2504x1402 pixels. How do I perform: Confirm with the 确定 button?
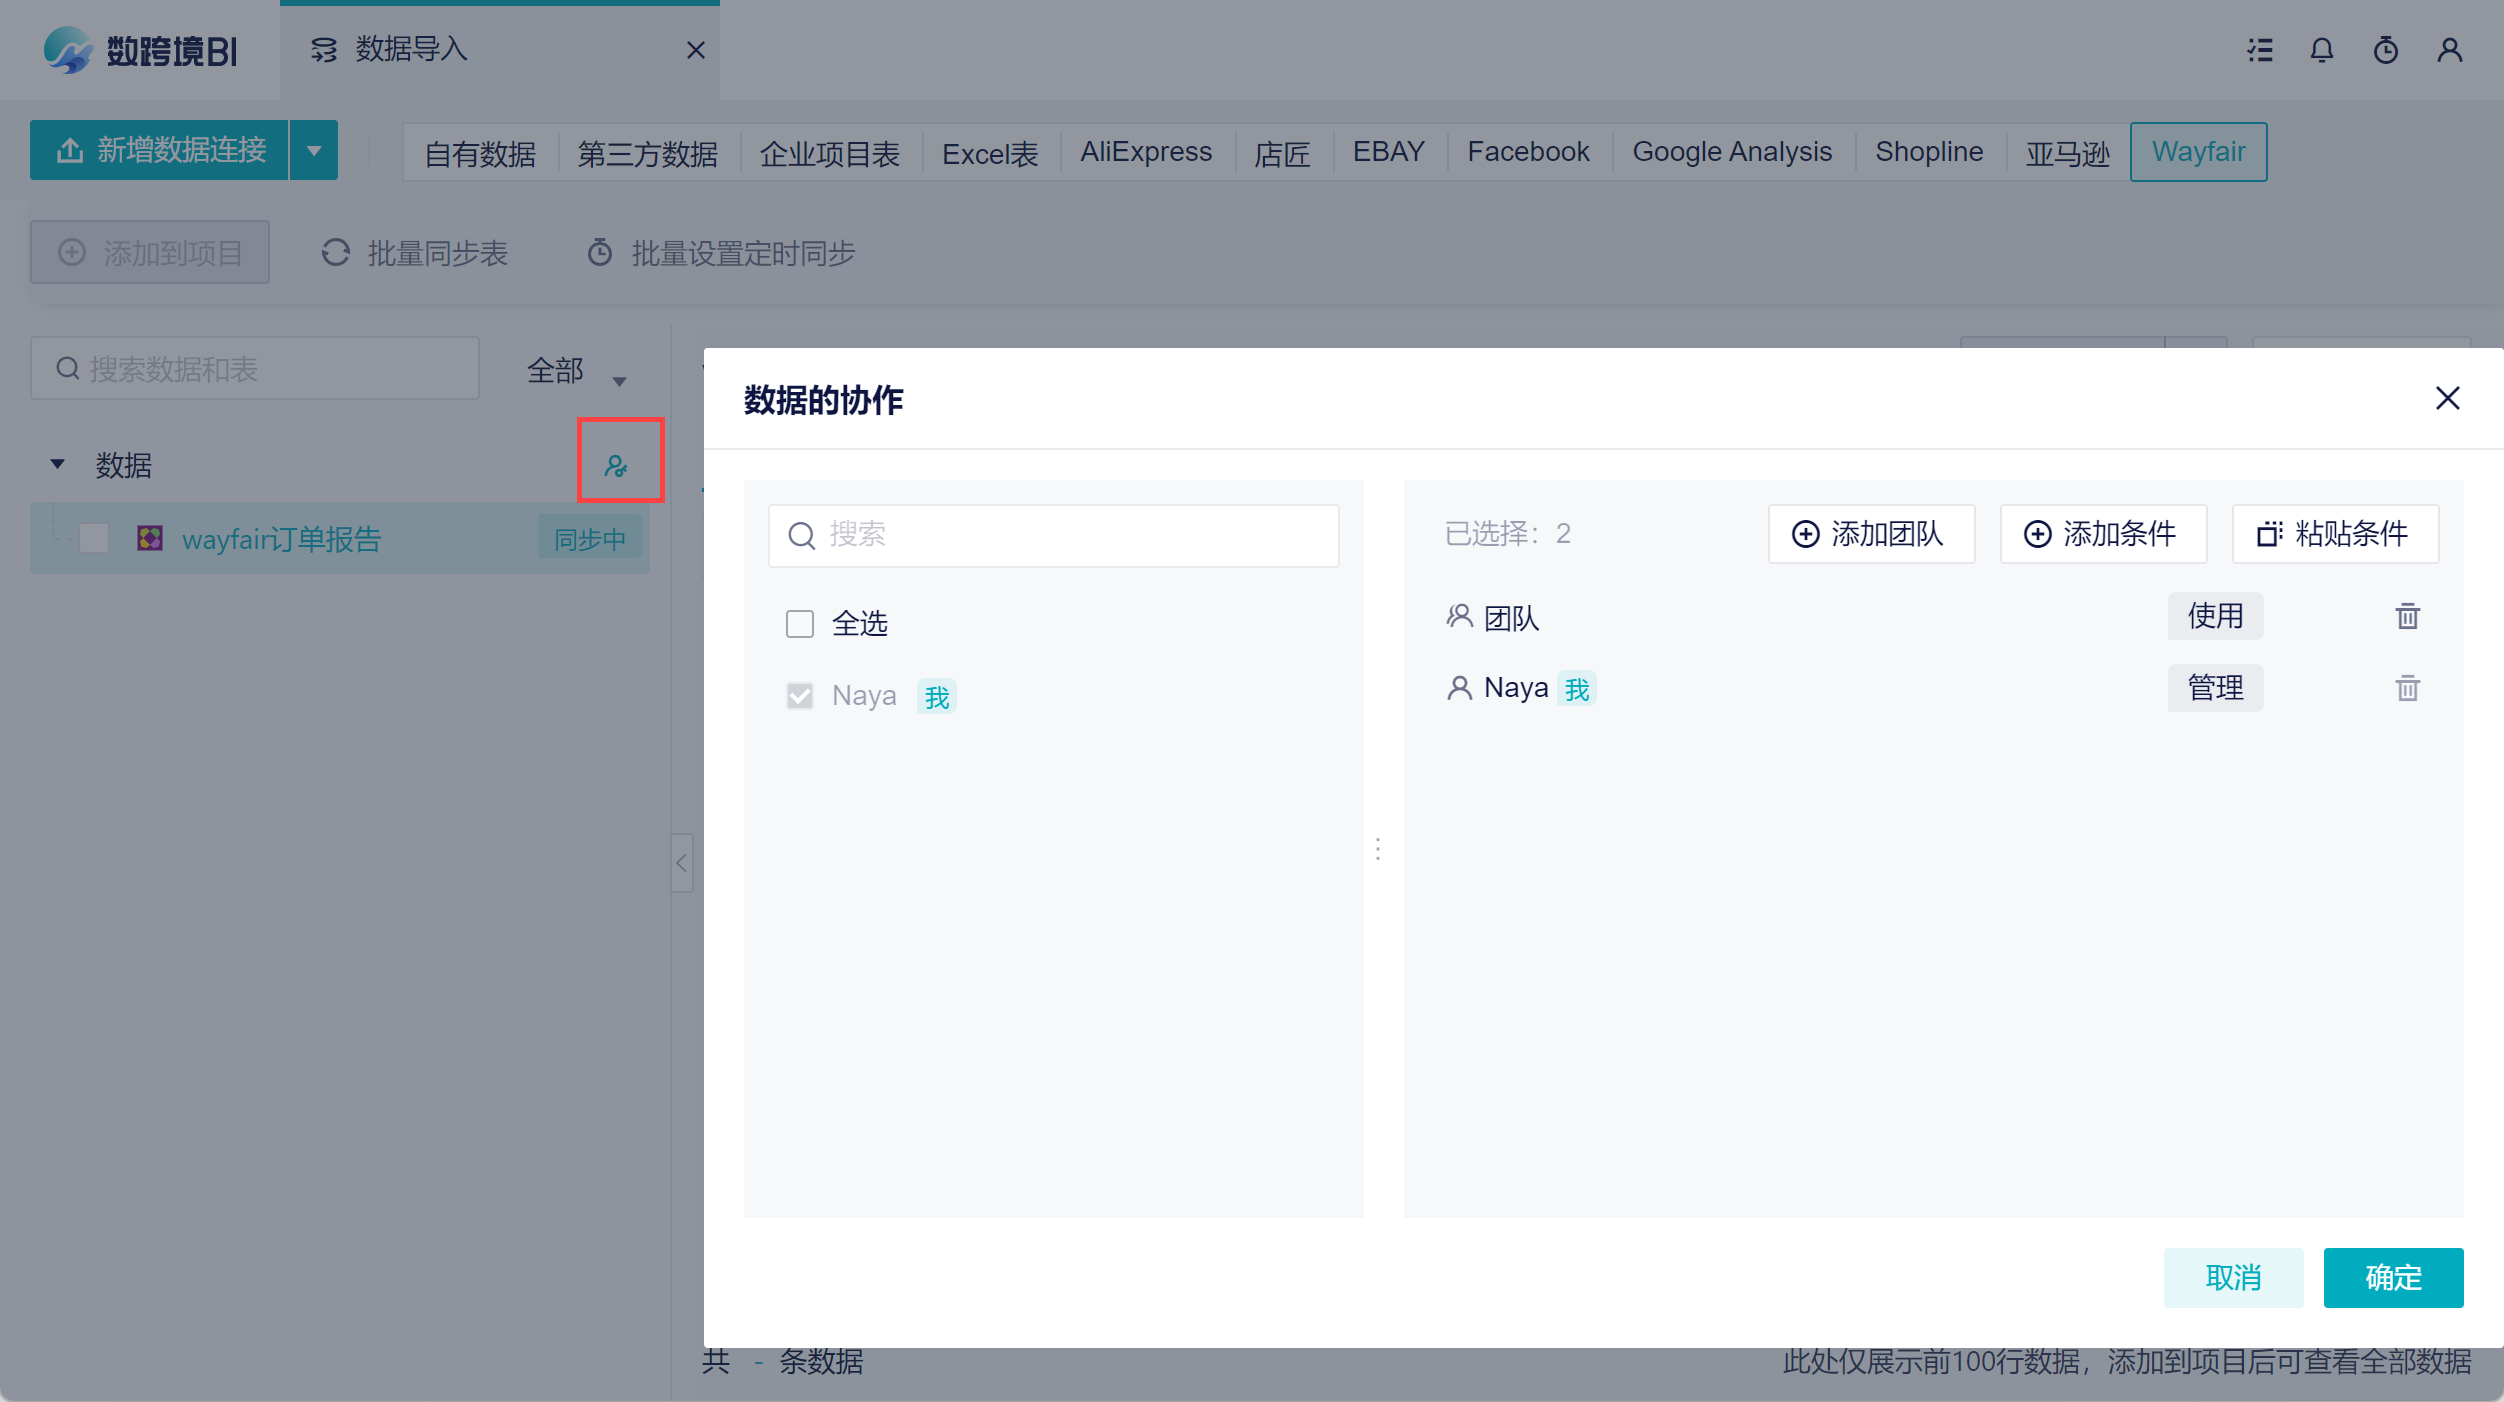[2392, 1277]
